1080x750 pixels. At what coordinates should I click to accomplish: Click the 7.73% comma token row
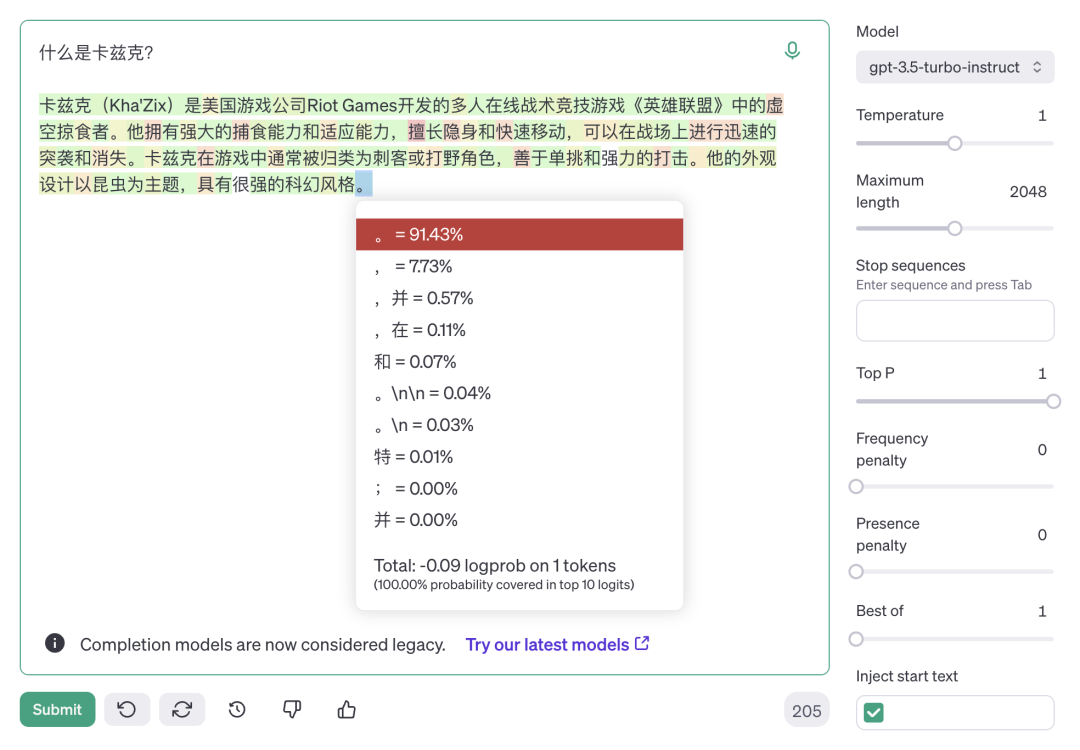(519, 267)
